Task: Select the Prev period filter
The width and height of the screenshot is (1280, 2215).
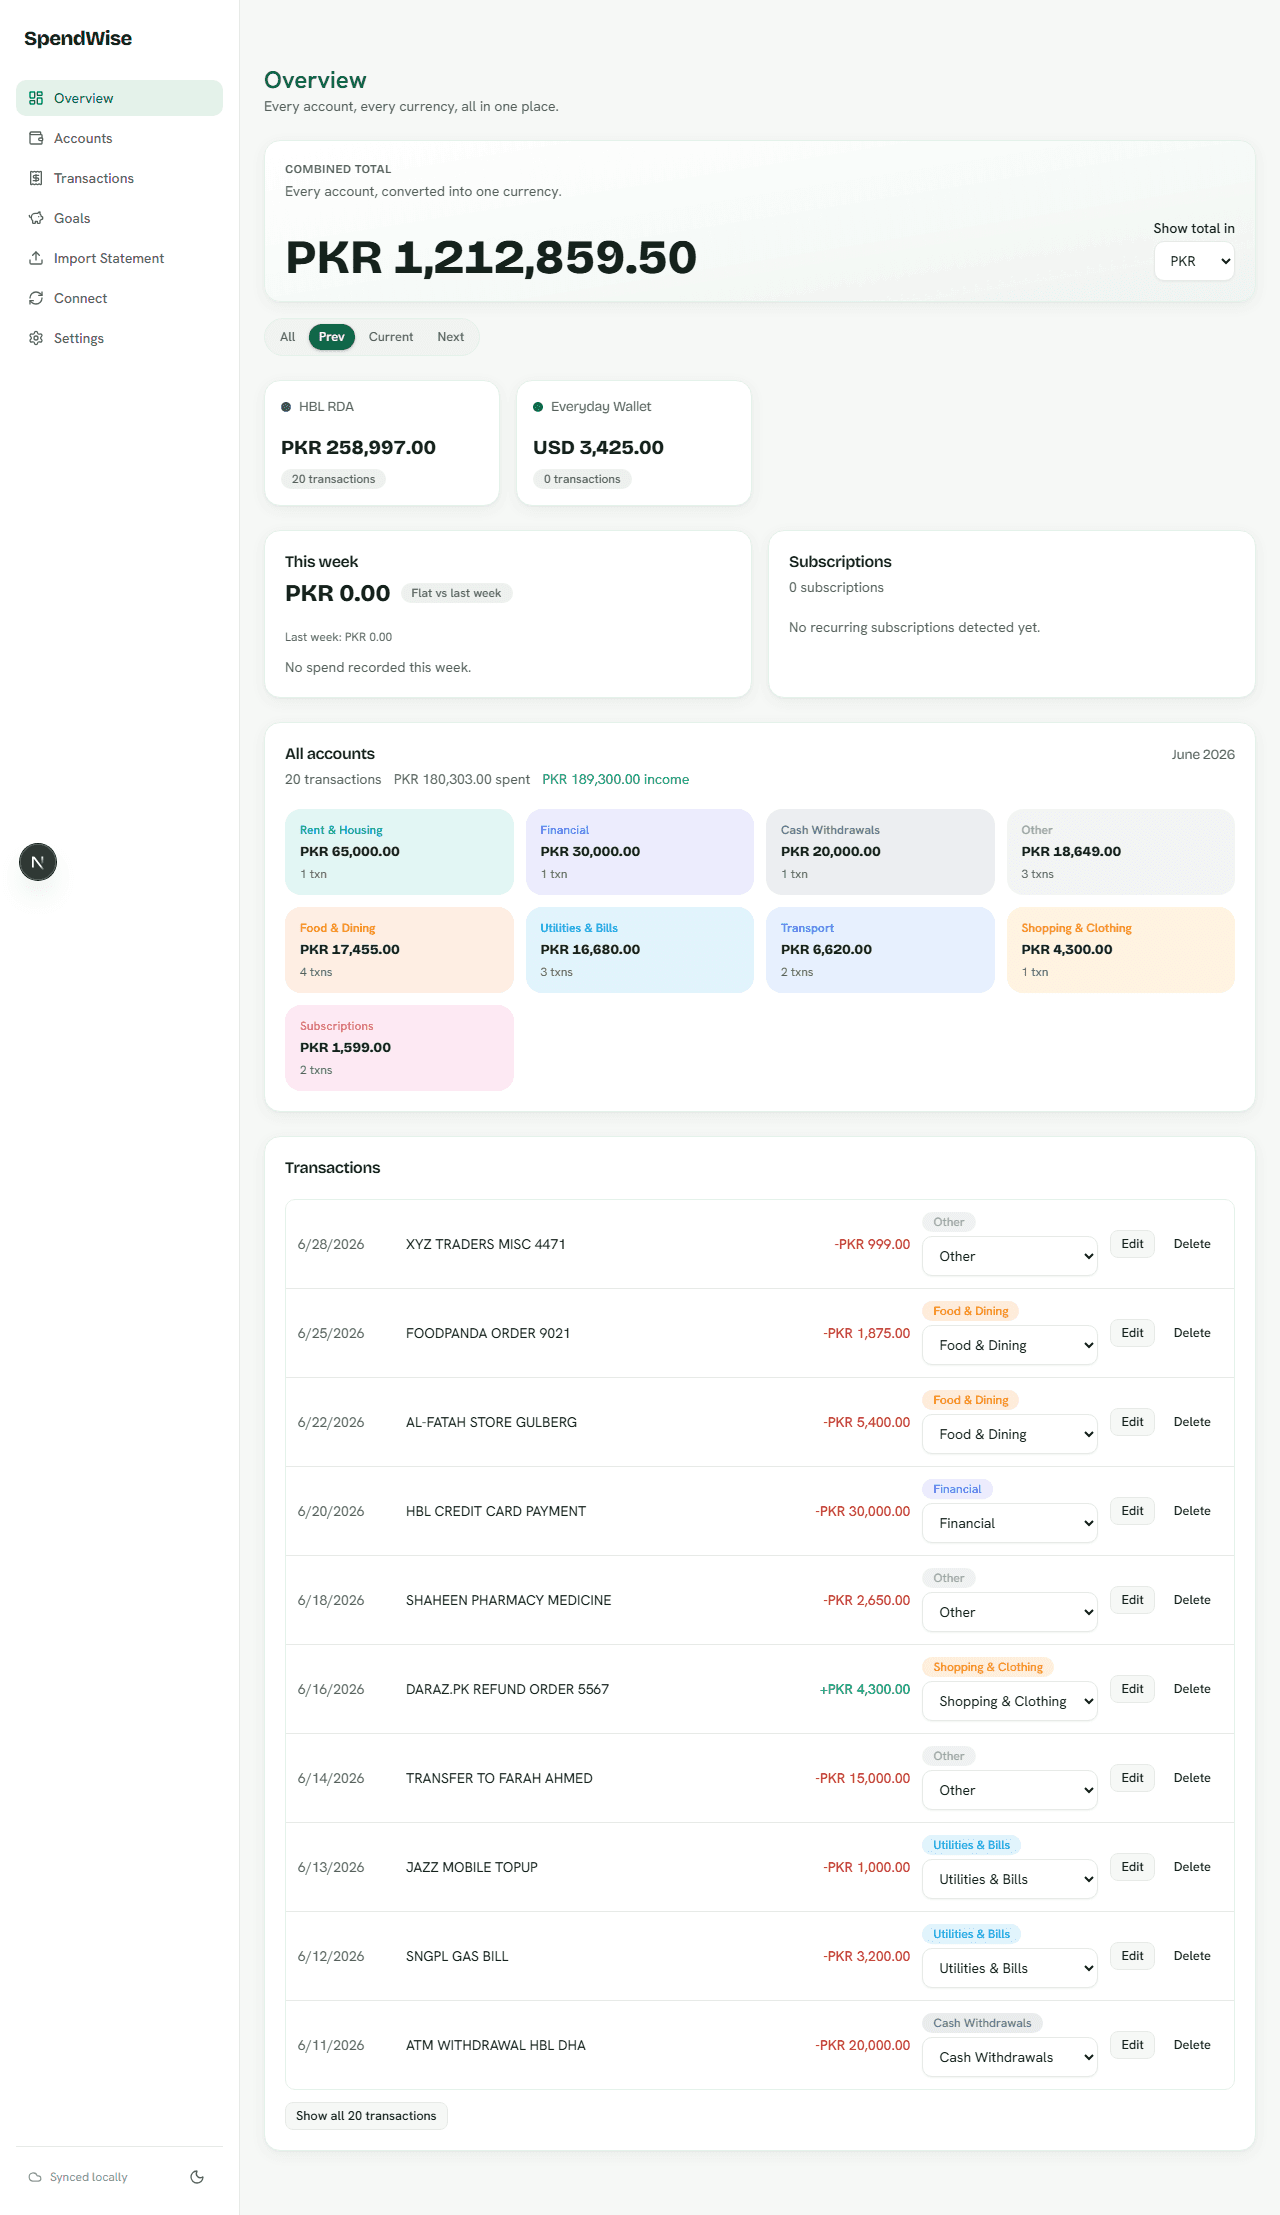Action: point(332,337)
